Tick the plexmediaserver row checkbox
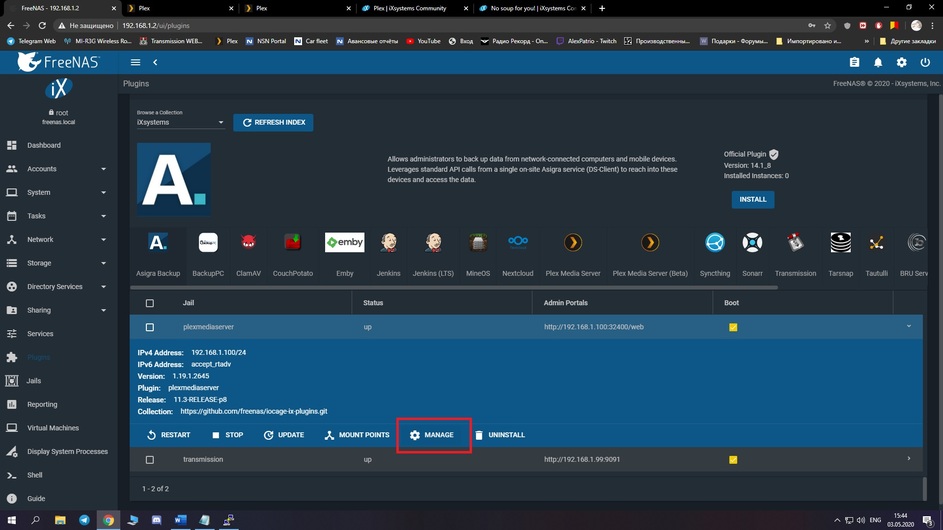 point(150,327)
